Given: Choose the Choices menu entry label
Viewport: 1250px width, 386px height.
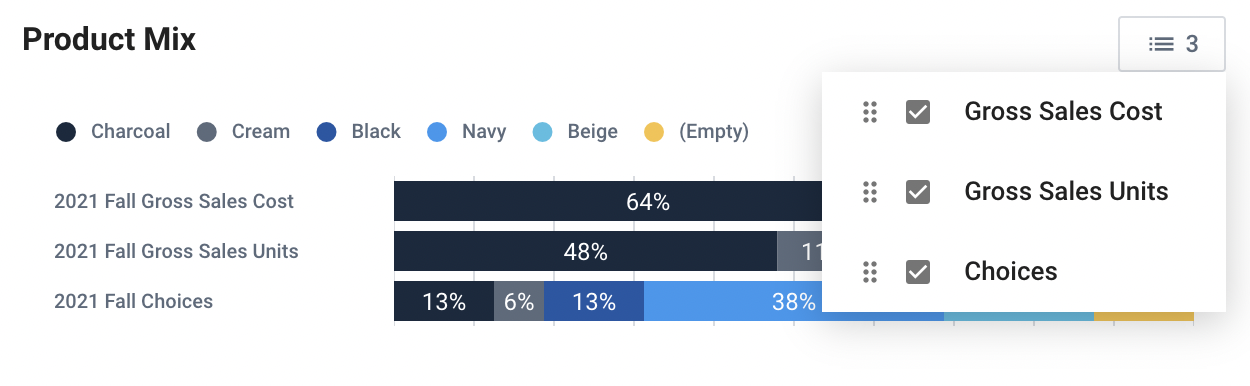Looking at the screenshot, I should click(1011, 272).
